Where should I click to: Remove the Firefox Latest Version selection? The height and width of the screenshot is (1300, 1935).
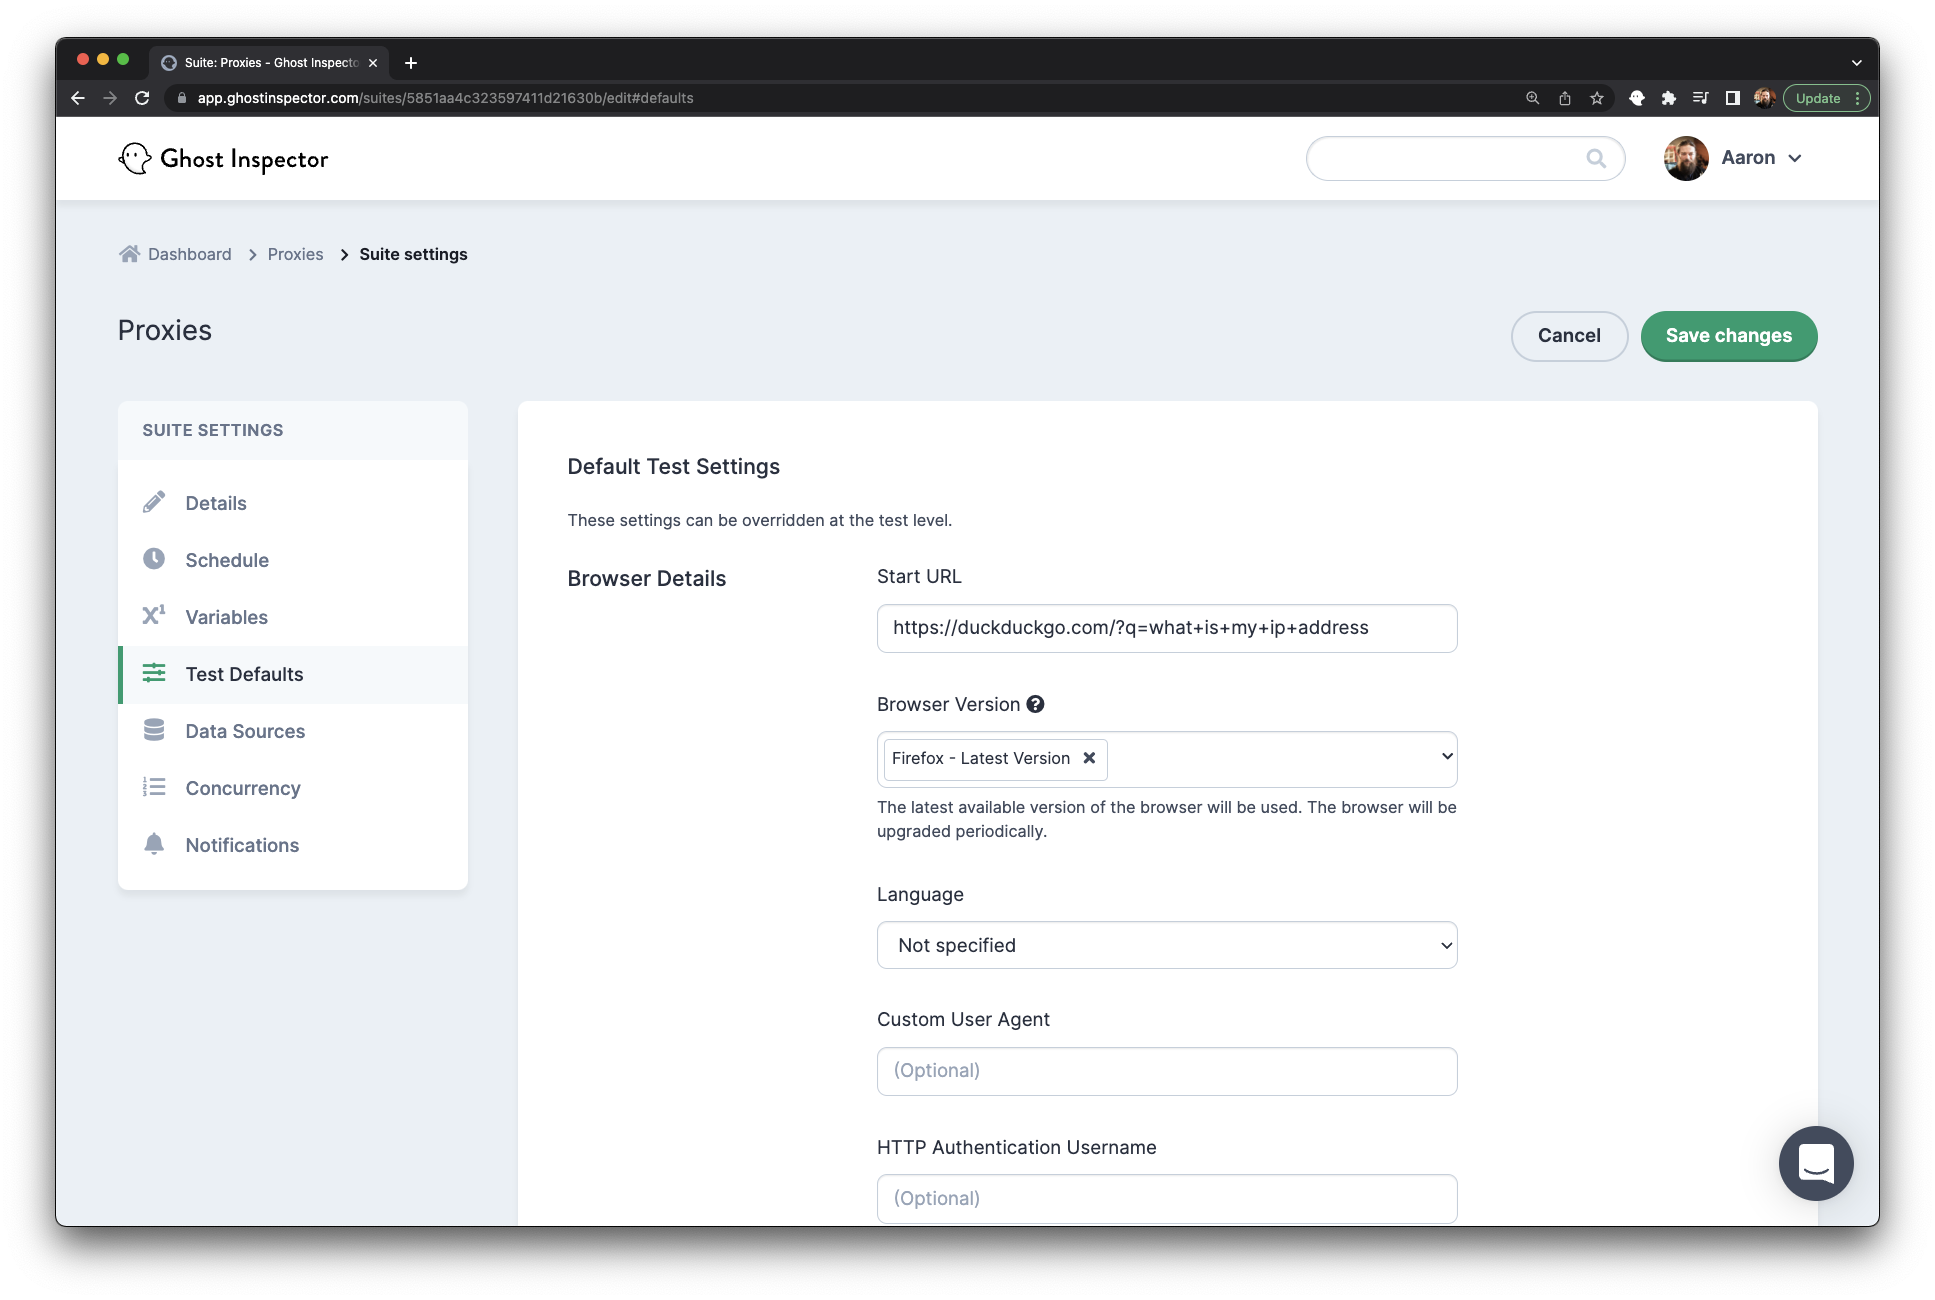coord(1089,758)
